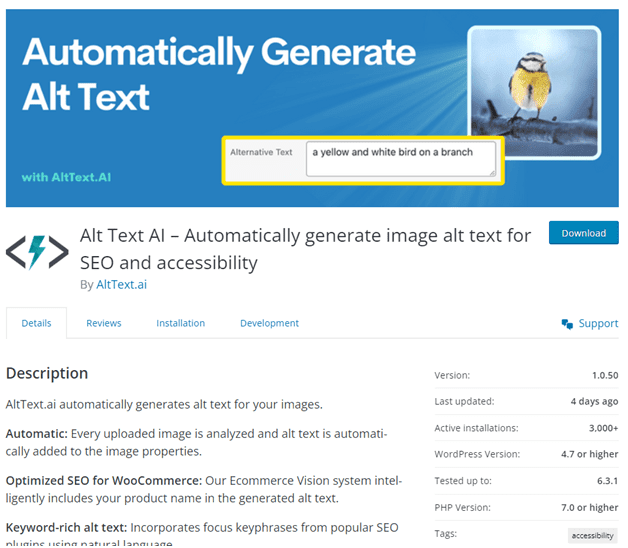This screenshot has height=548, width=628.
Task: Open the Development tab
Action: pos(269,323)
